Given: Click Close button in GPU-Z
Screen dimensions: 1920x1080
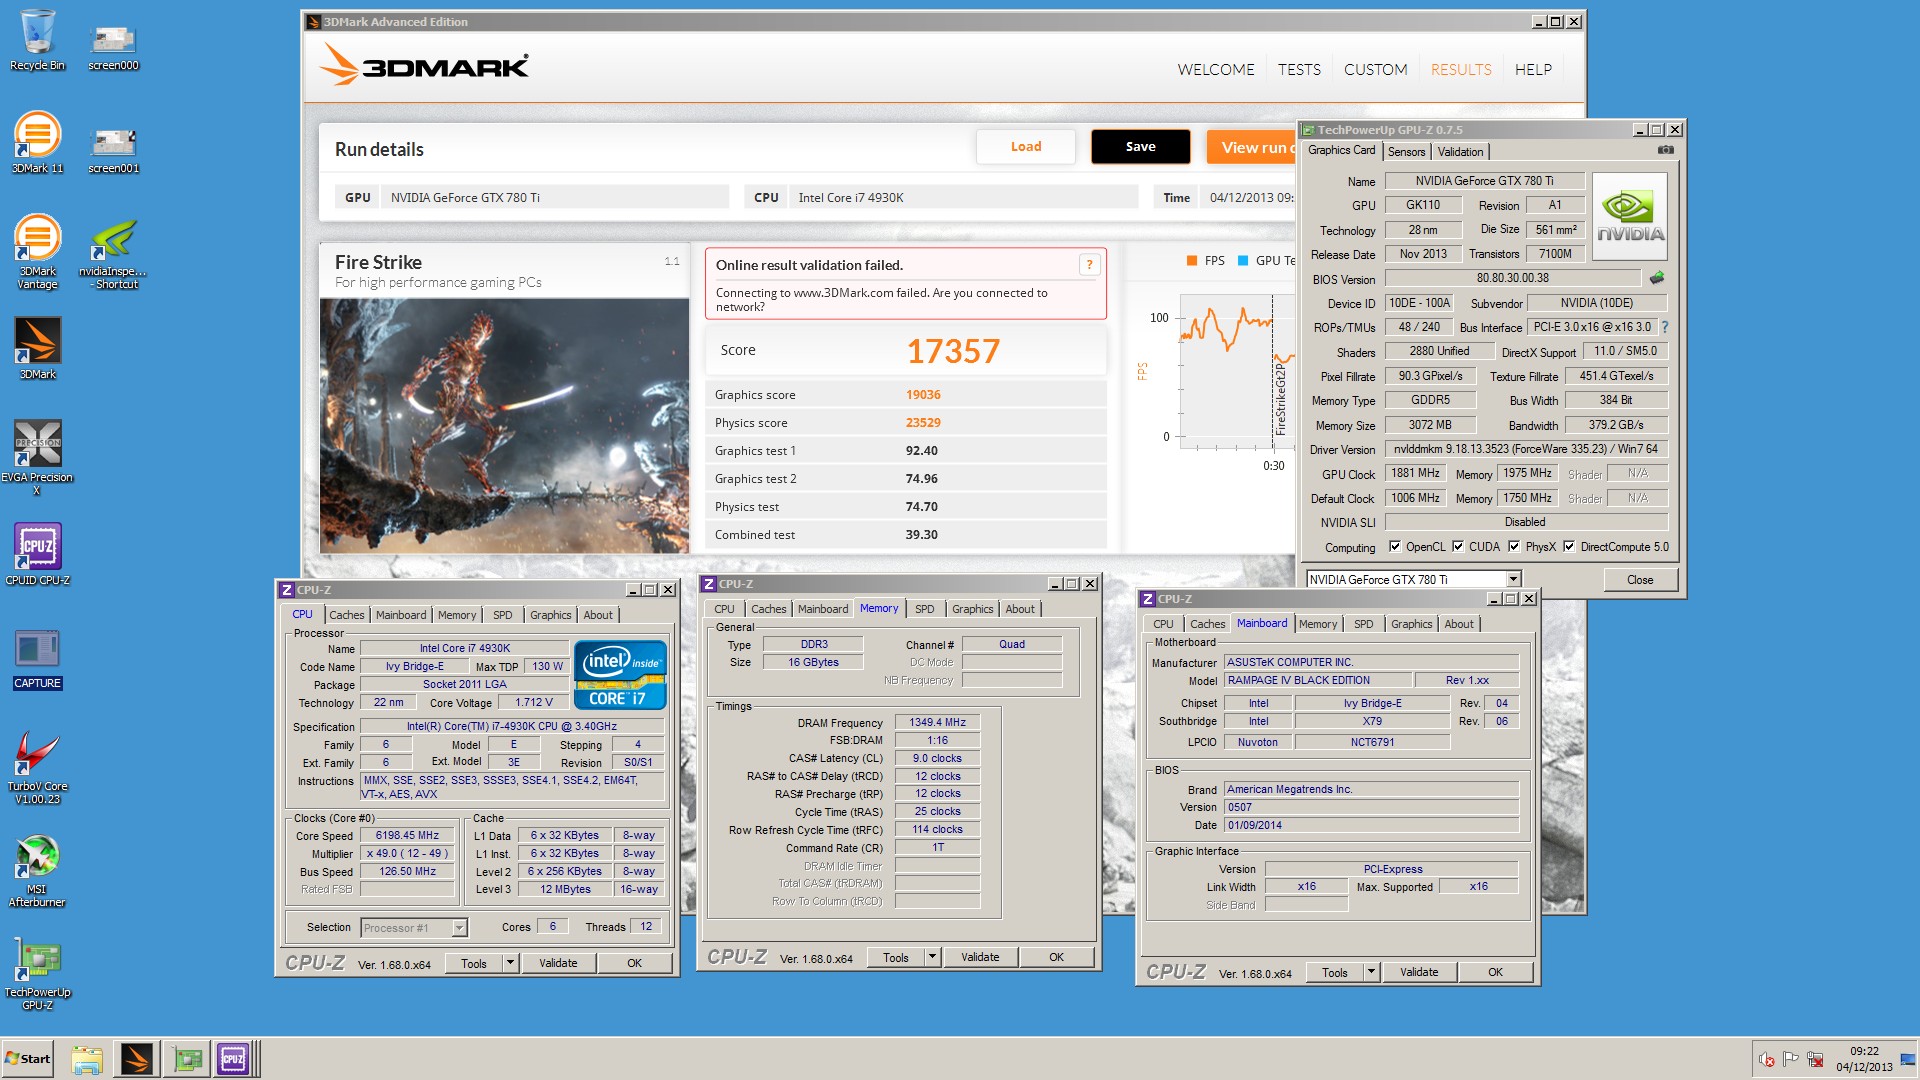Looking at the screenshot, I should tap(1640, 580).
